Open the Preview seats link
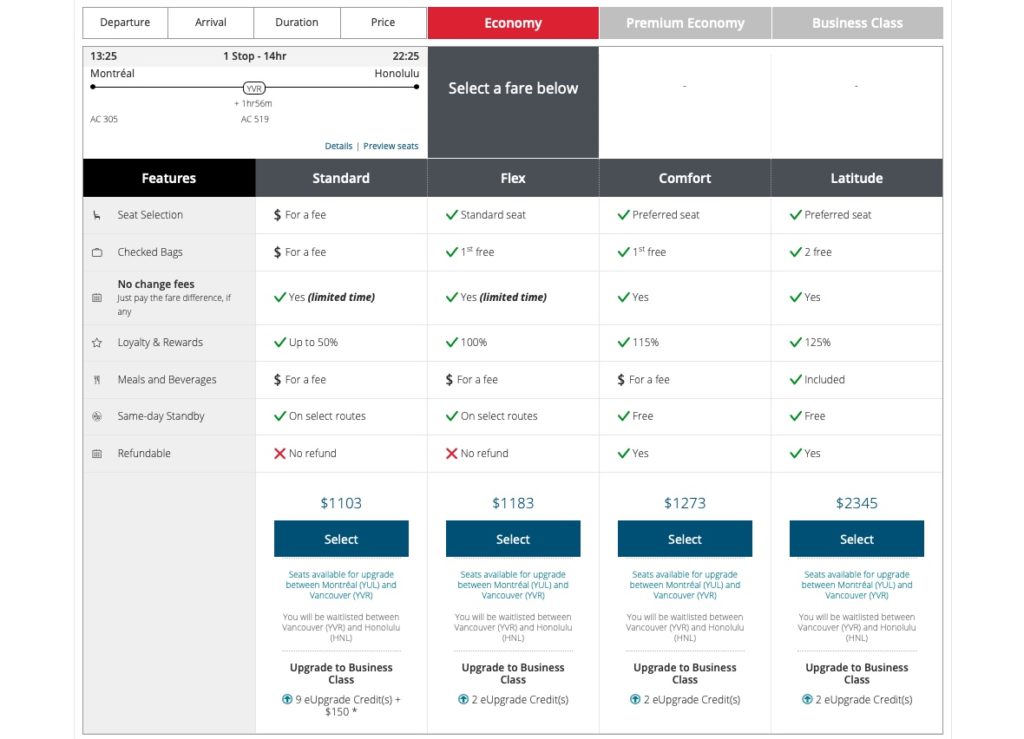 [x=391, y=146]
